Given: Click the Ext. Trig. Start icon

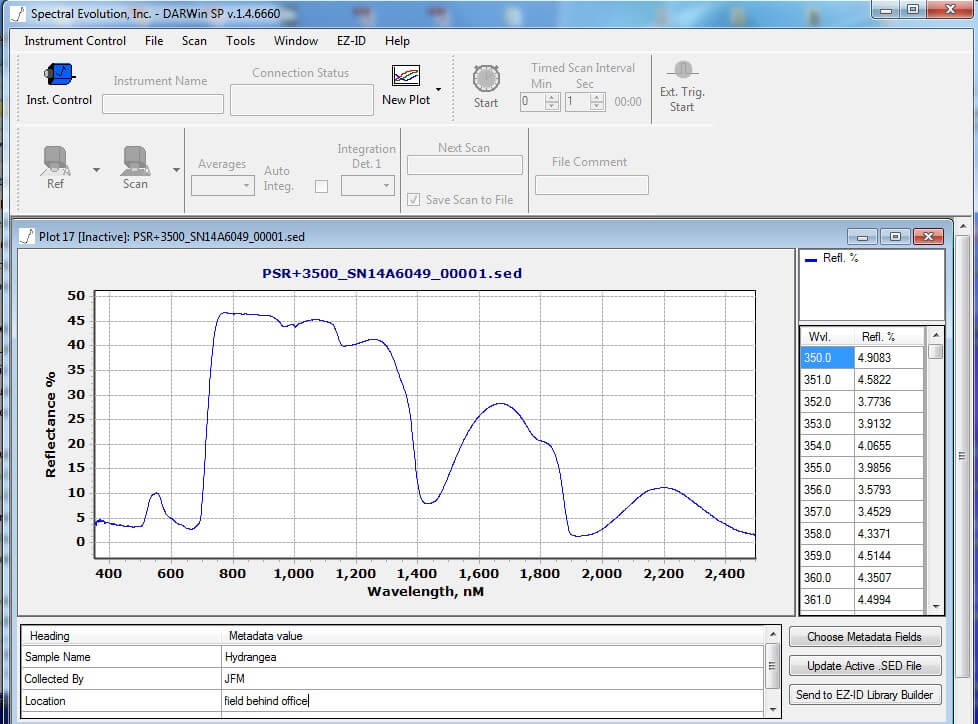Looking at the screenshot, I should (x=682, y=70).
